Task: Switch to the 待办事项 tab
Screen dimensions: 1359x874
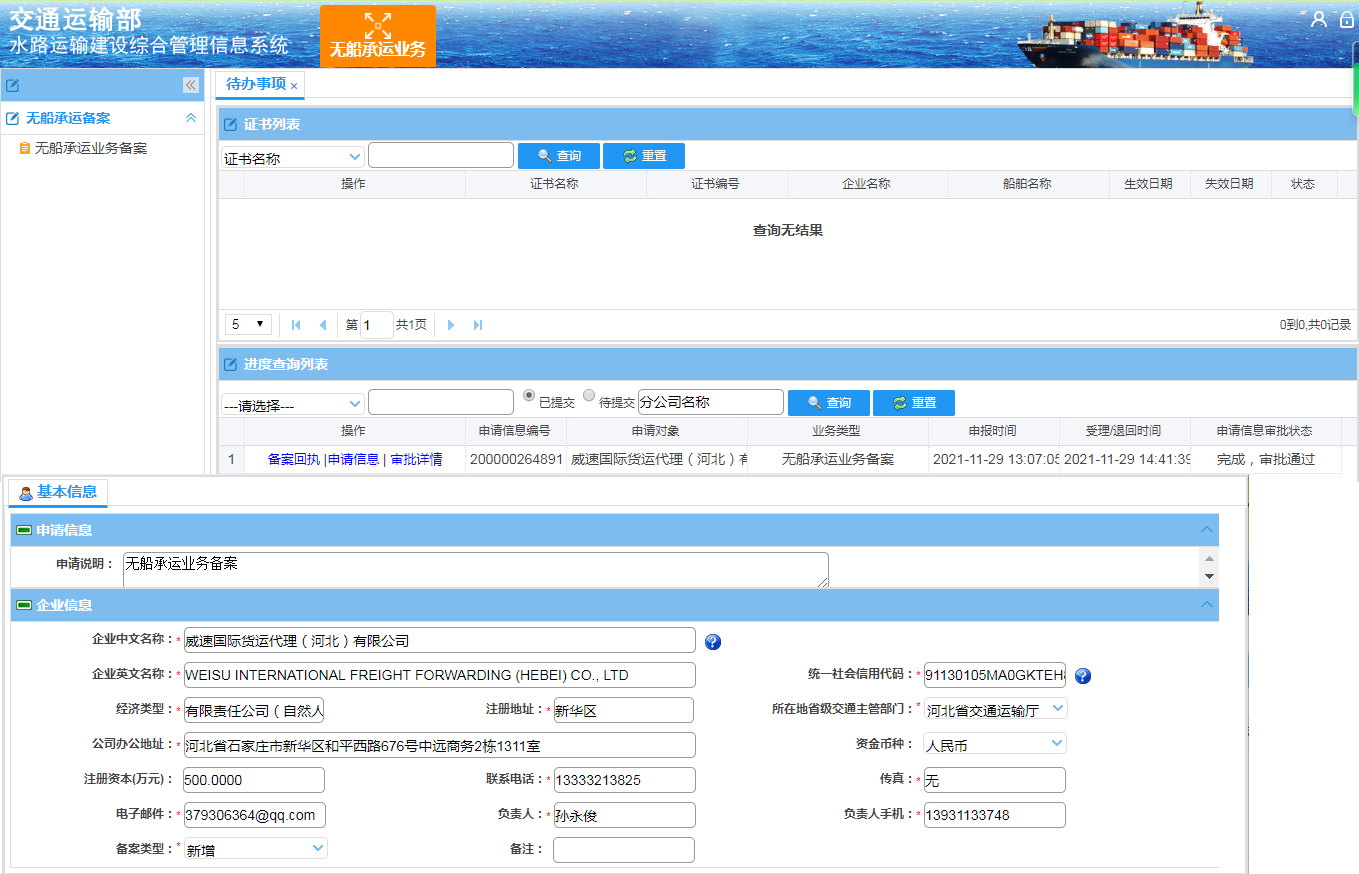Action: (x=251, y=85)
